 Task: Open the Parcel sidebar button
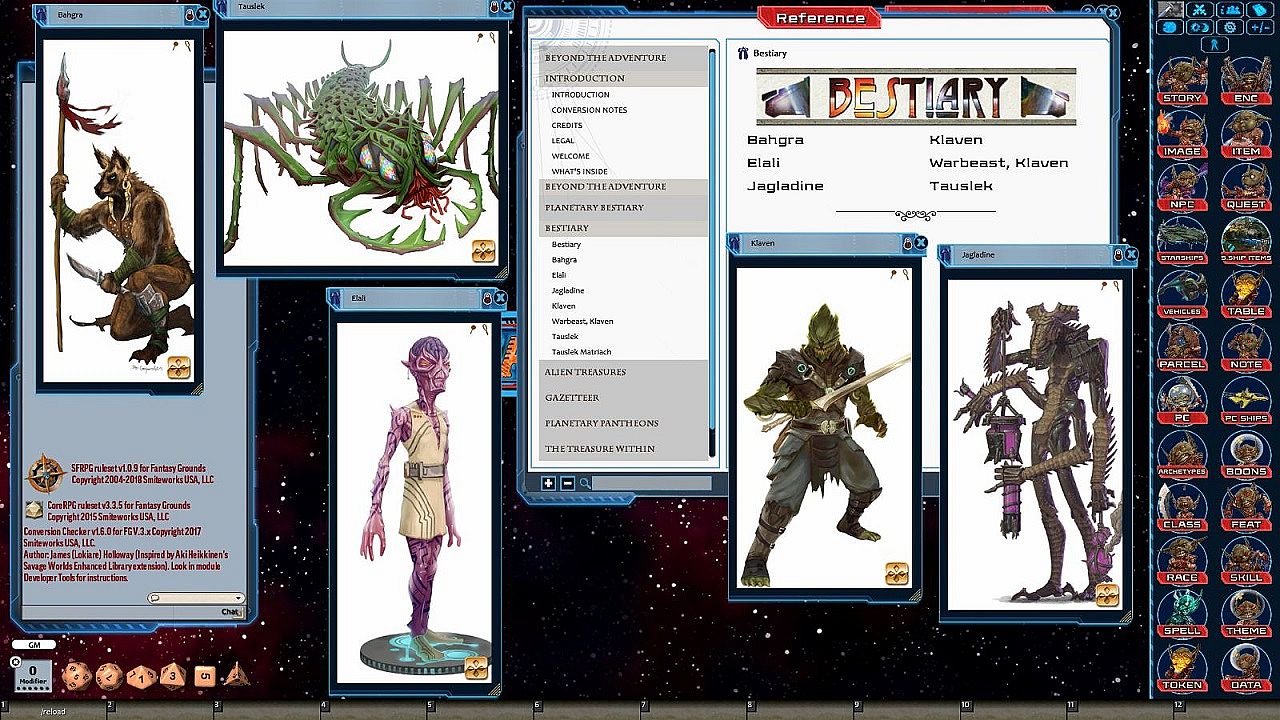pyautogui.click(x=1182, y=347)
